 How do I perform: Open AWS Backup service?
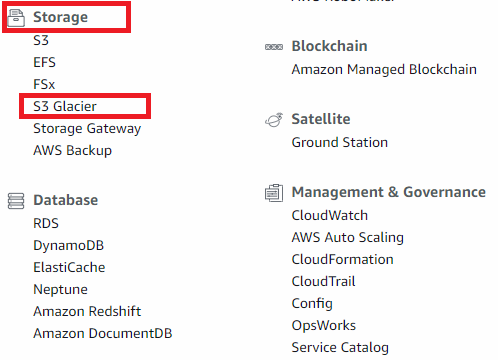point(72,151)
